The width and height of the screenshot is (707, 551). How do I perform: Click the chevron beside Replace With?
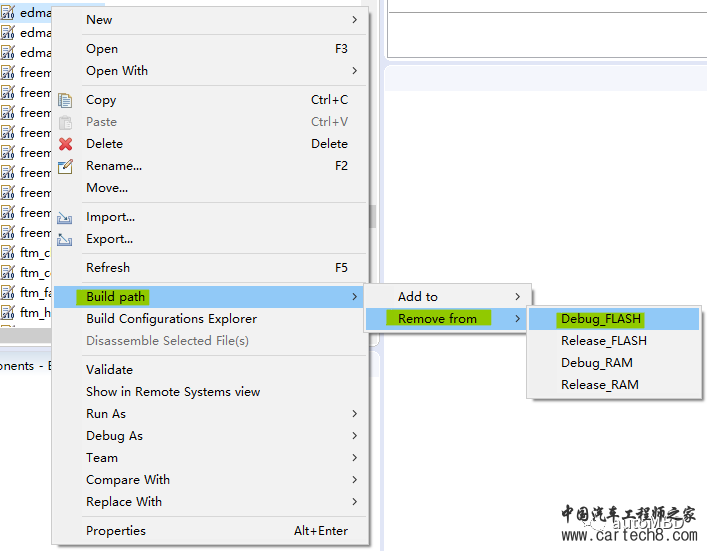point(355,502)
